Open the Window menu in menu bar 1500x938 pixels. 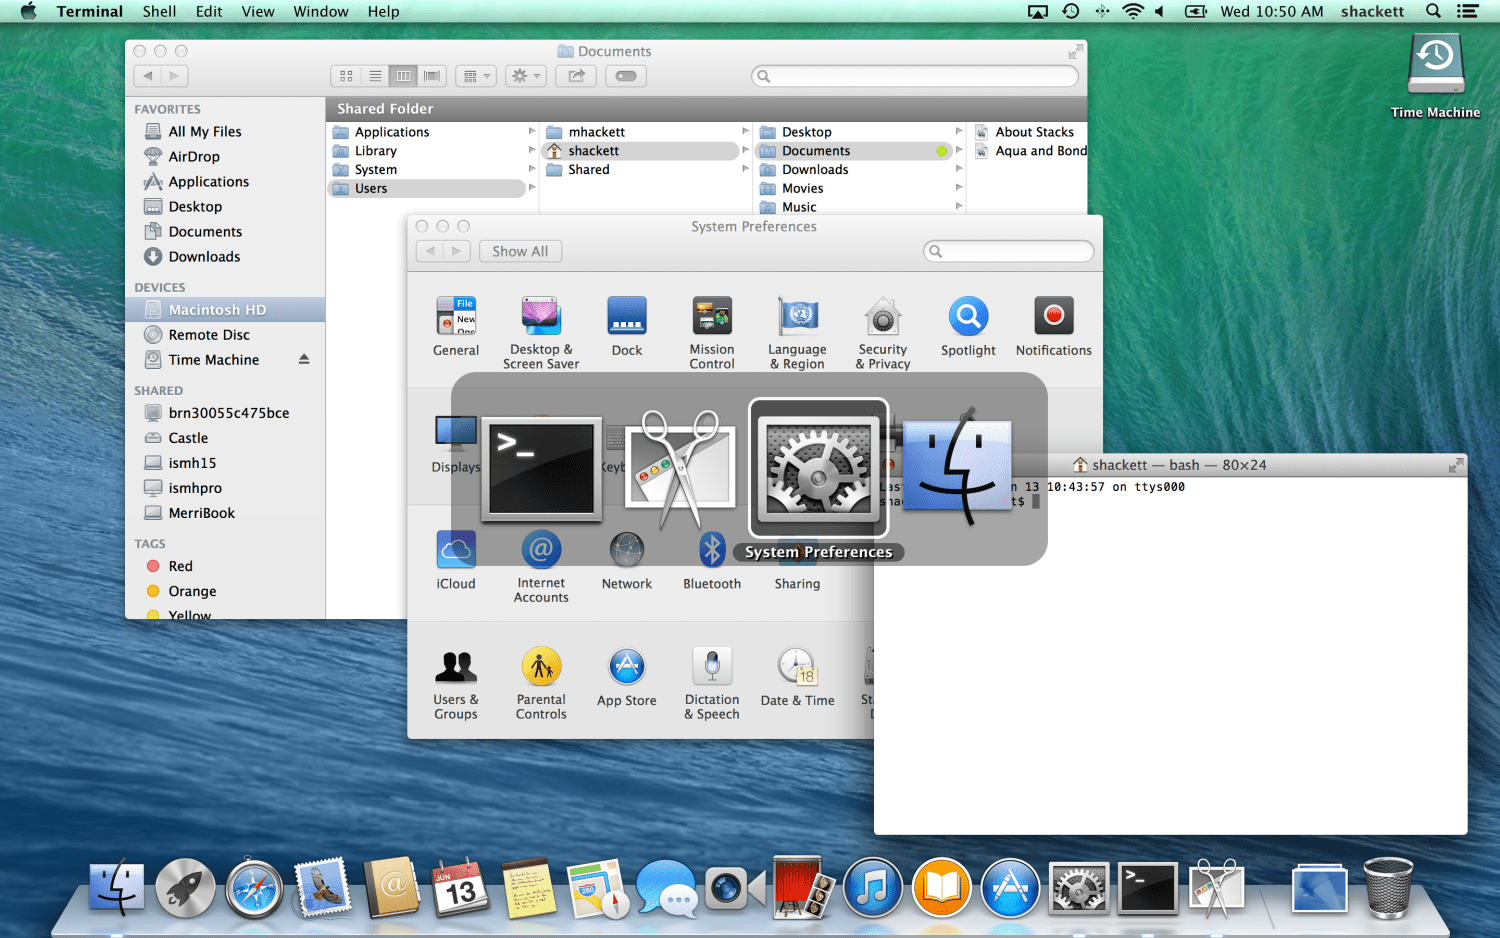coord(320,11)
